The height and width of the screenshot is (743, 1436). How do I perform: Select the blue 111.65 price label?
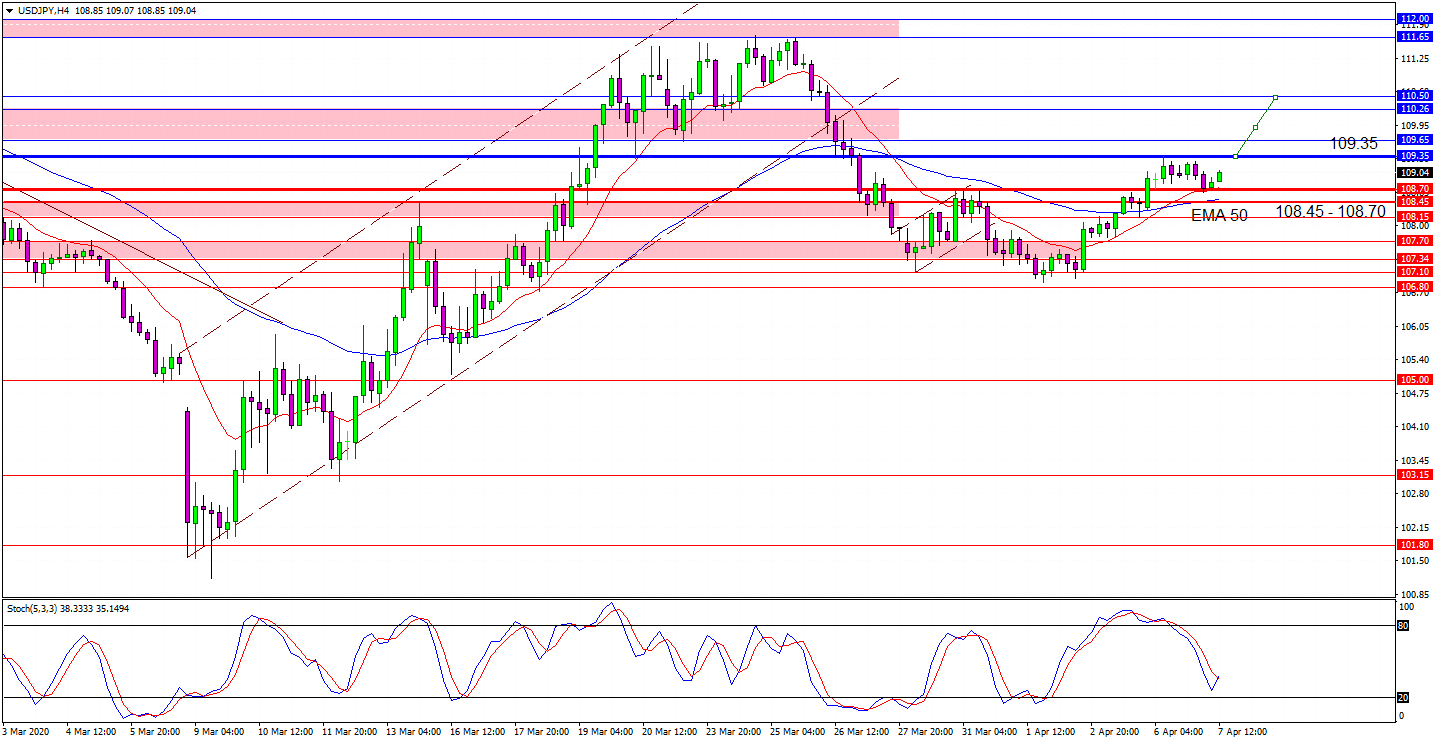[1415, 37]
